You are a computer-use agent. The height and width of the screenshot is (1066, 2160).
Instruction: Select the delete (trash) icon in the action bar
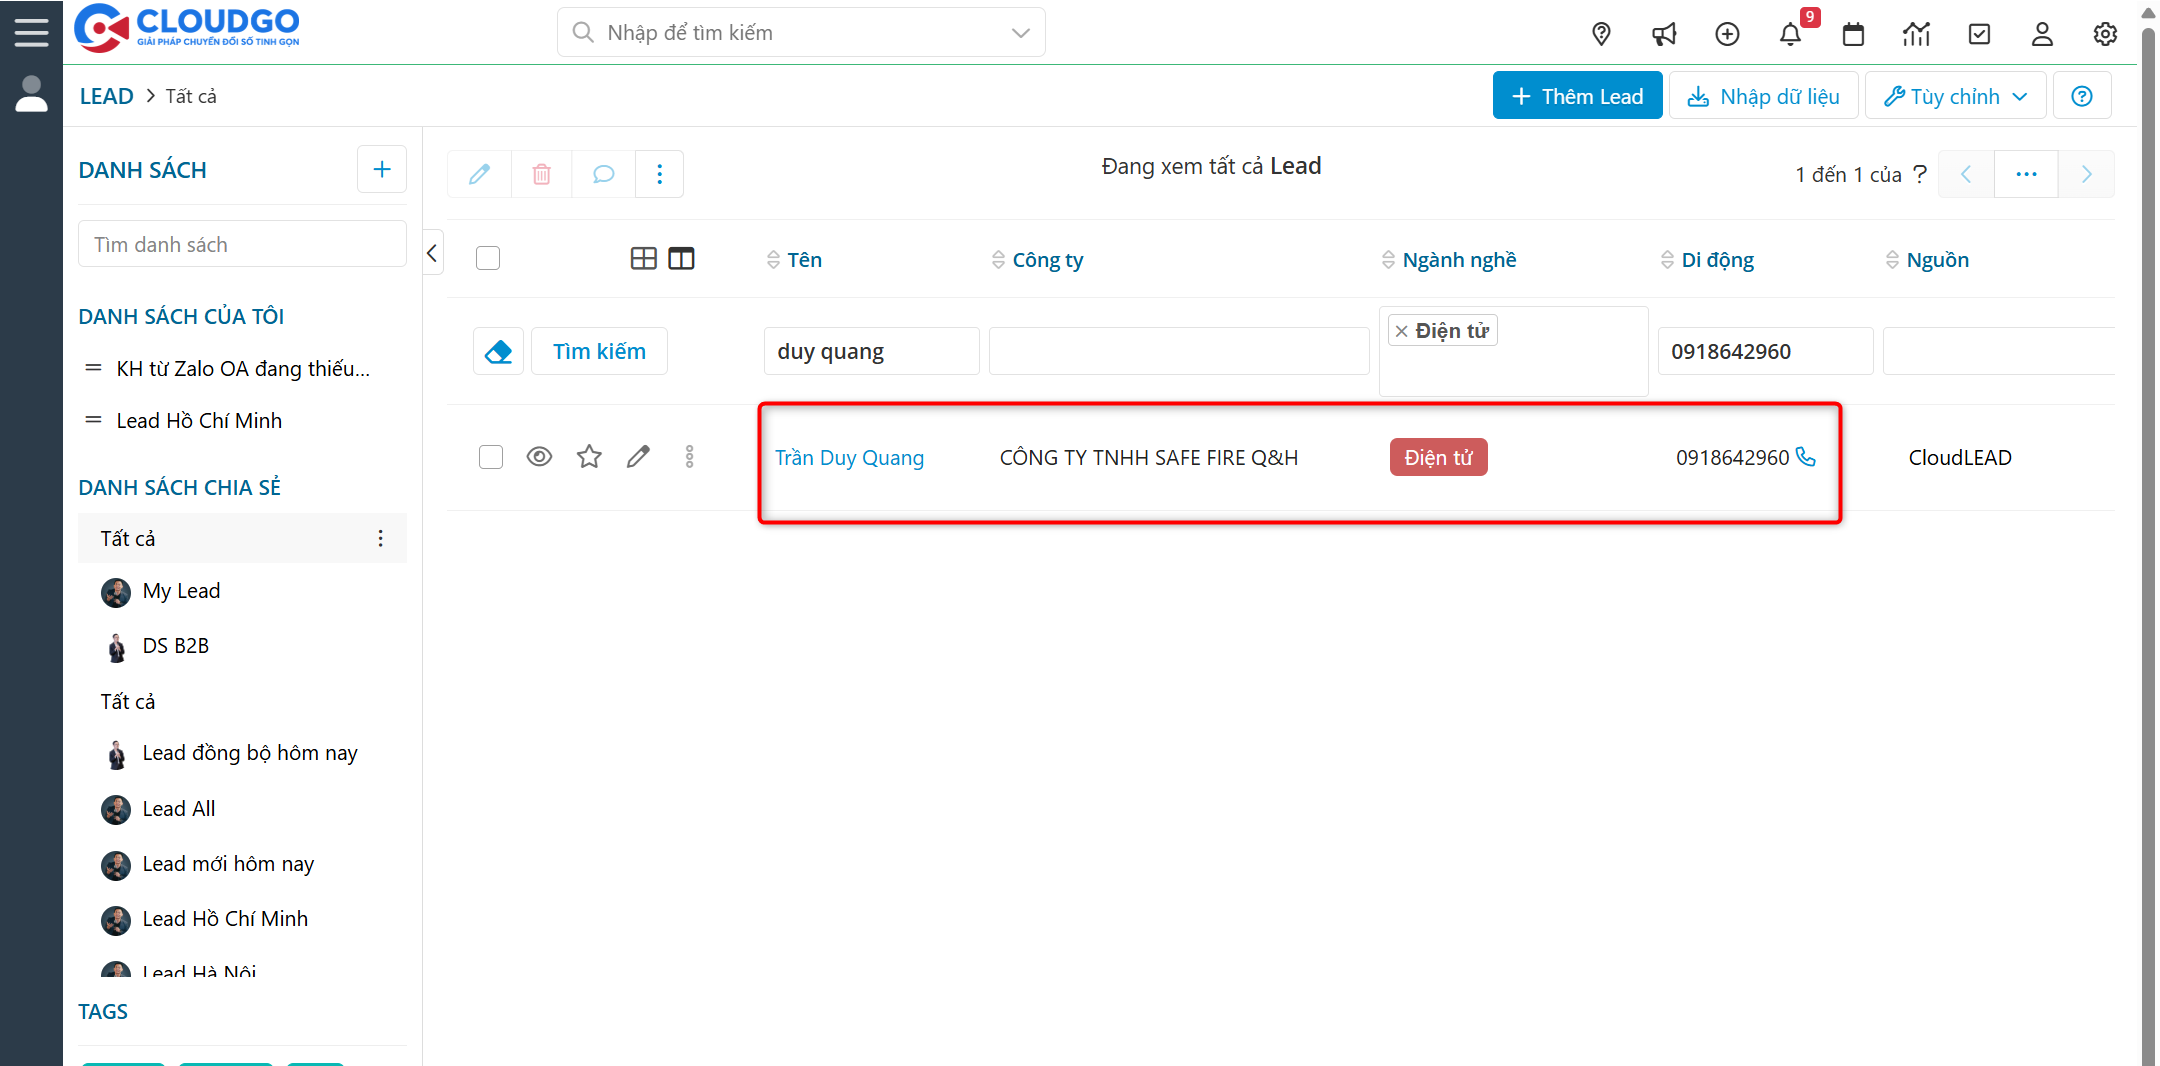pyautogui.click(x=541, y=174)
